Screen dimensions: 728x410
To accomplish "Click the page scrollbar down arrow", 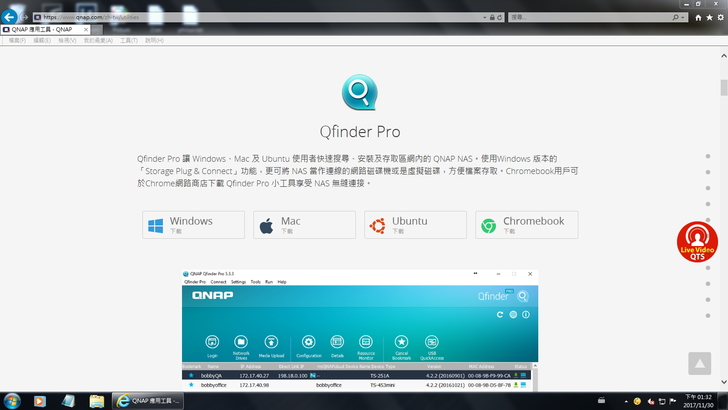I will click(724, 382).
